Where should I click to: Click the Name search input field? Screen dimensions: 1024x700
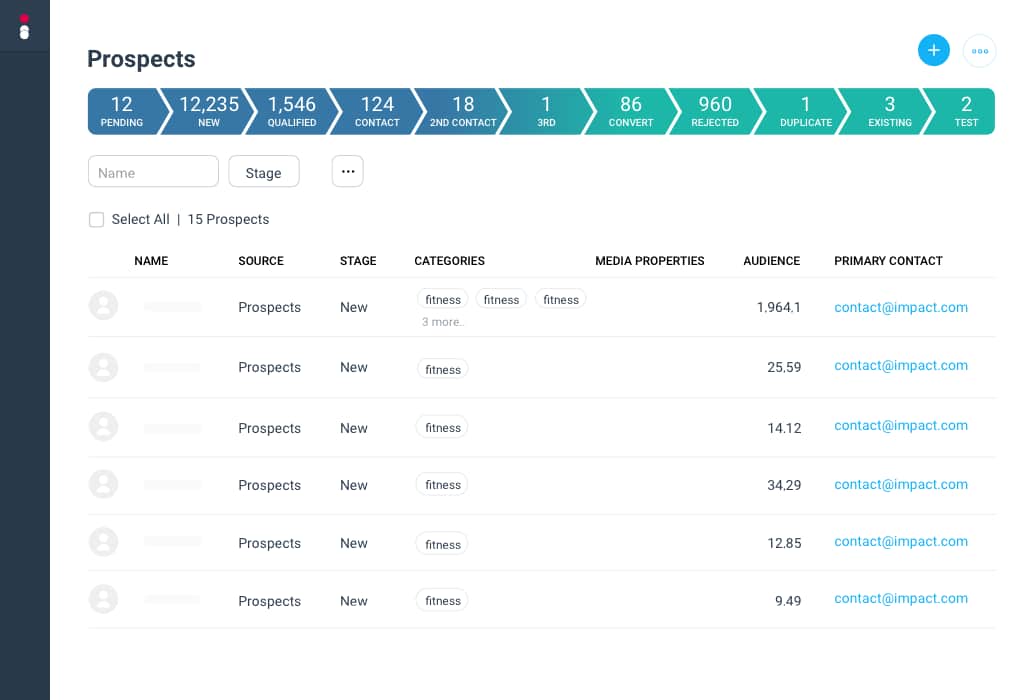pyautogui.click(x=153, y=172)
